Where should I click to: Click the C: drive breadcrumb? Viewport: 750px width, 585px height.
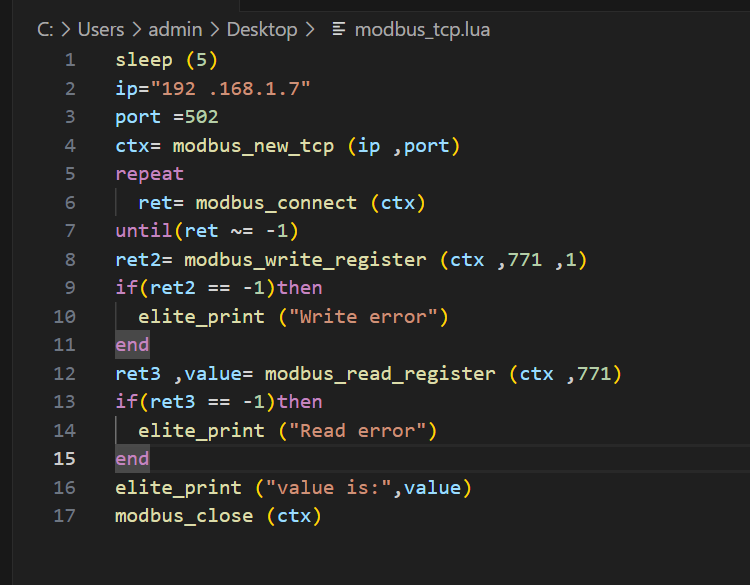[x=45, y=29]
